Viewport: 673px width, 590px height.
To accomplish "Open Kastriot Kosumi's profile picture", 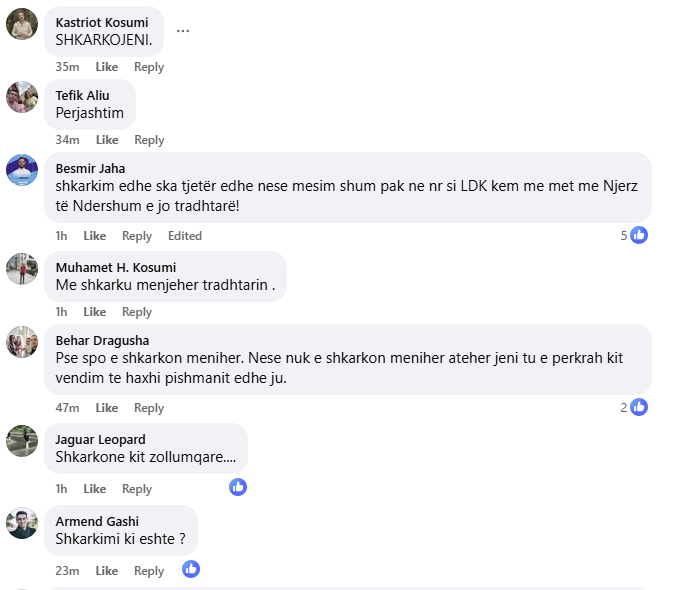I will [22, 24].
